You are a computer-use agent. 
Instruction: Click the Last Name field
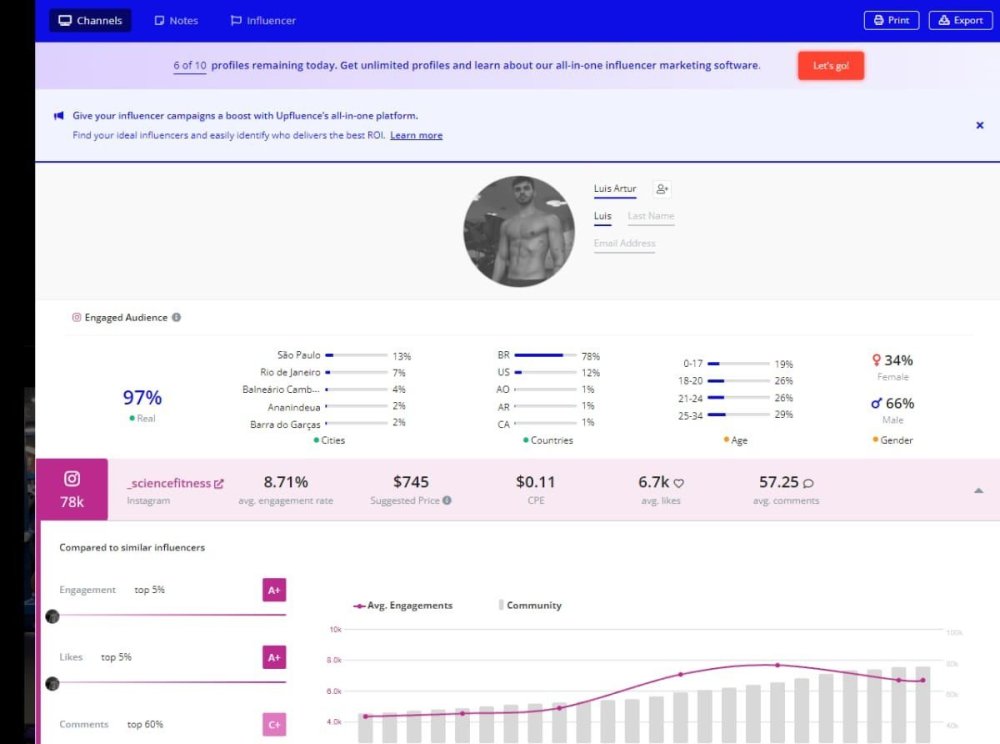(651, 216)
